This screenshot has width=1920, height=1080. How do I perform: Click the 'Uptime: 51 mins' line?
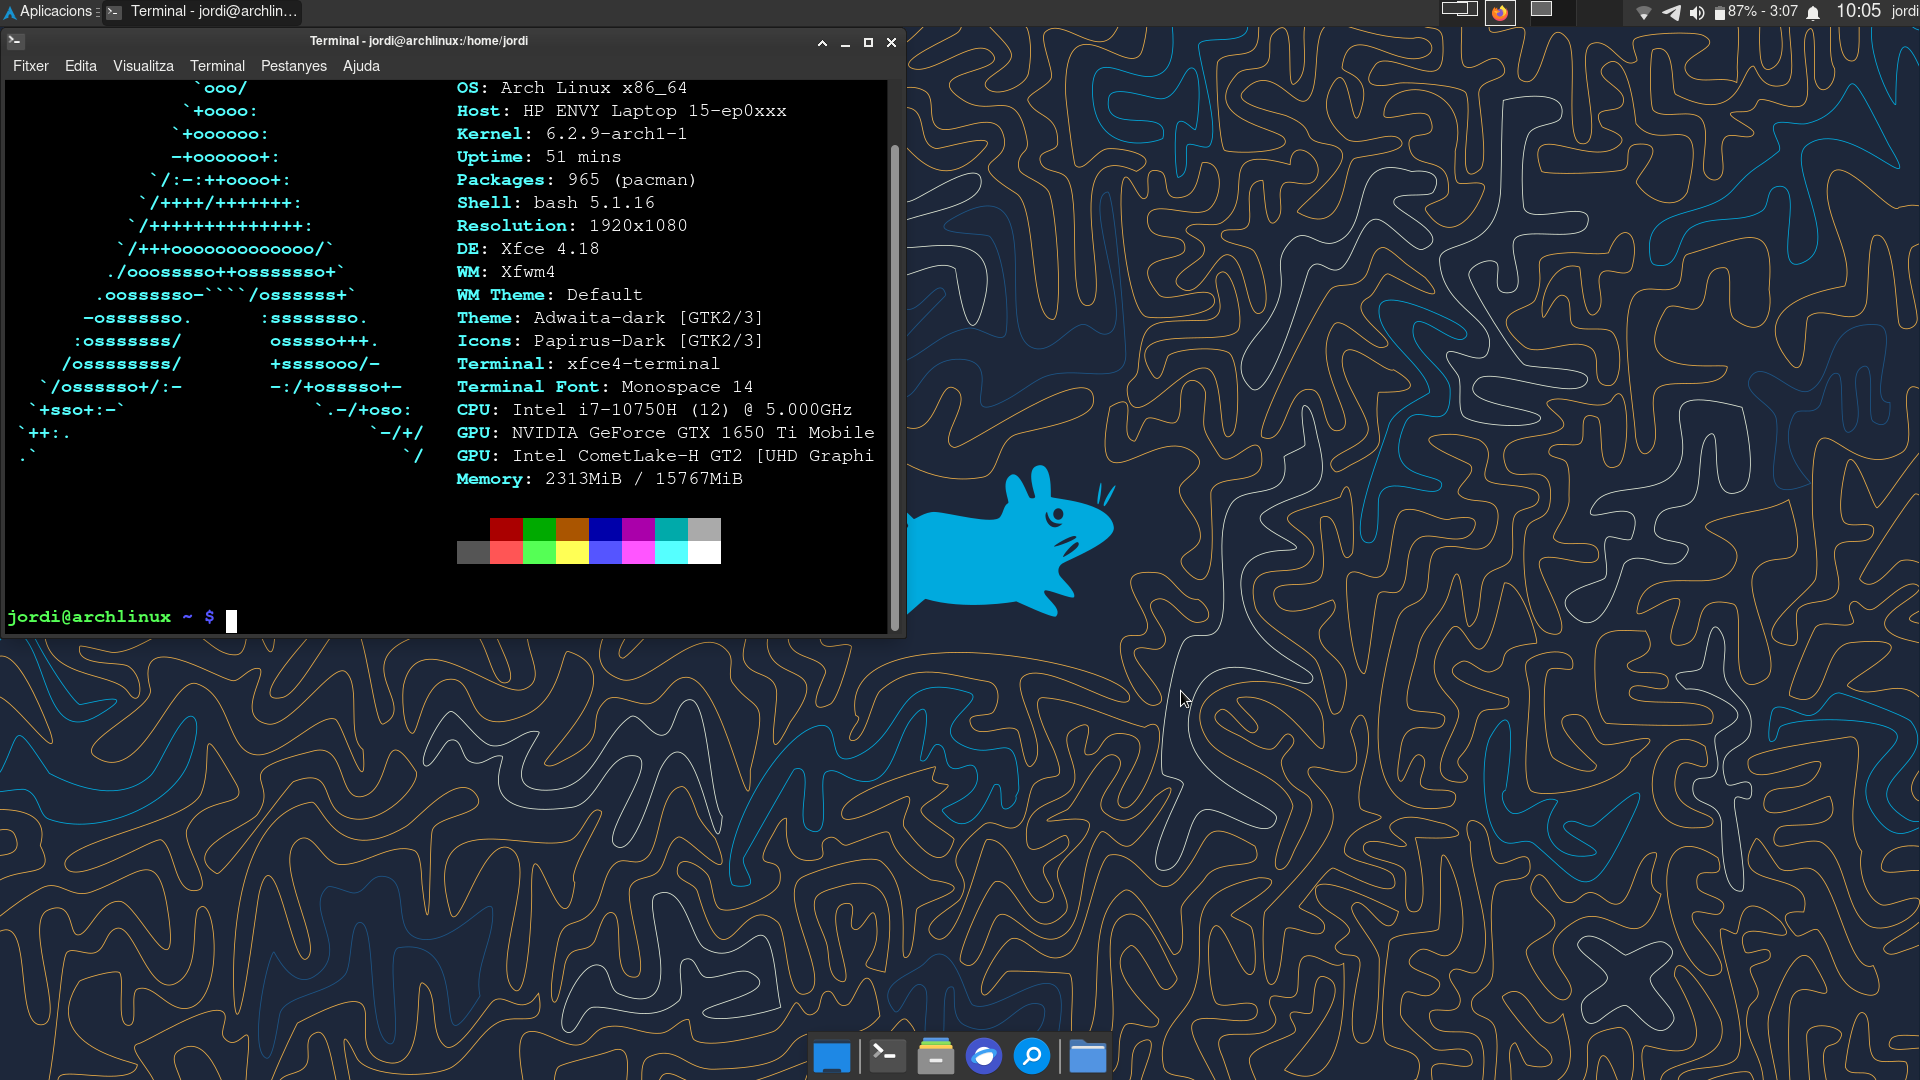tap(539, 157)
